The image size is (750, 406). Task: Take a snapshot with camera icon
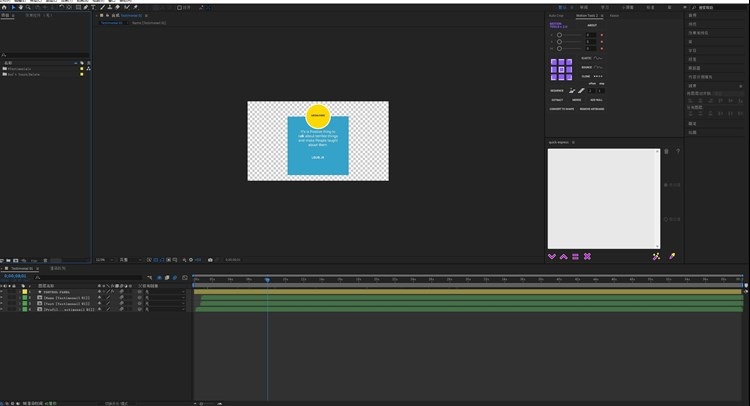pos(210,260)
